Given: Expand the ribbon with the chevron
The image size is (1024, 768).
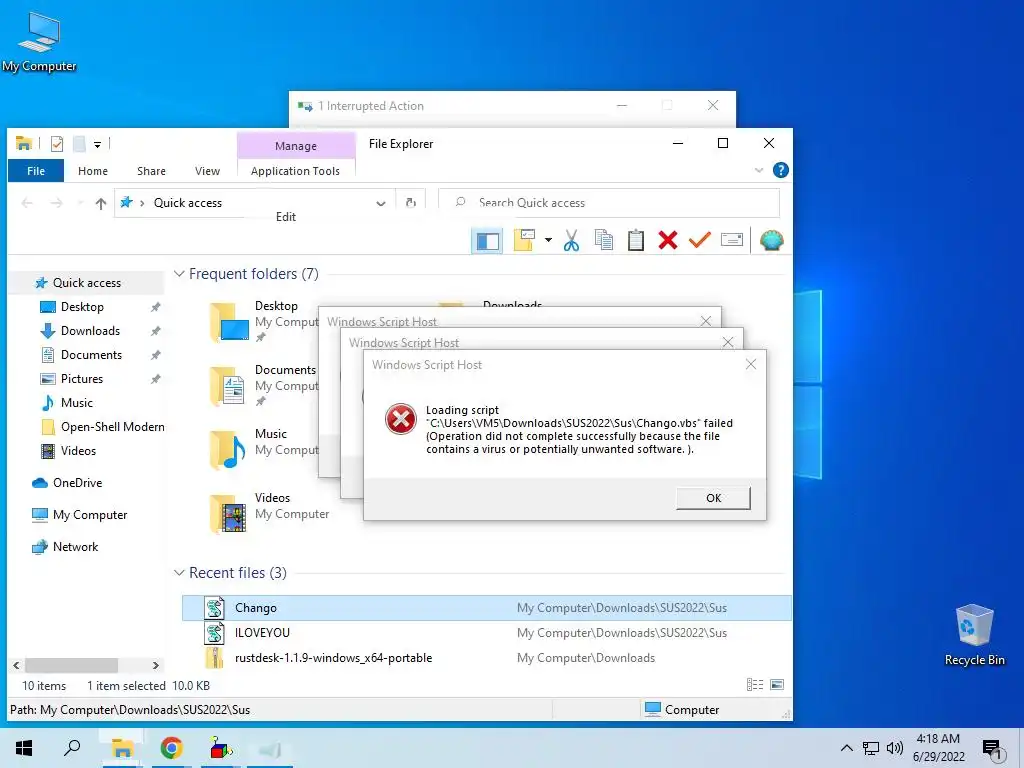Looking at the screenshot, I should (x=759, y=170).
